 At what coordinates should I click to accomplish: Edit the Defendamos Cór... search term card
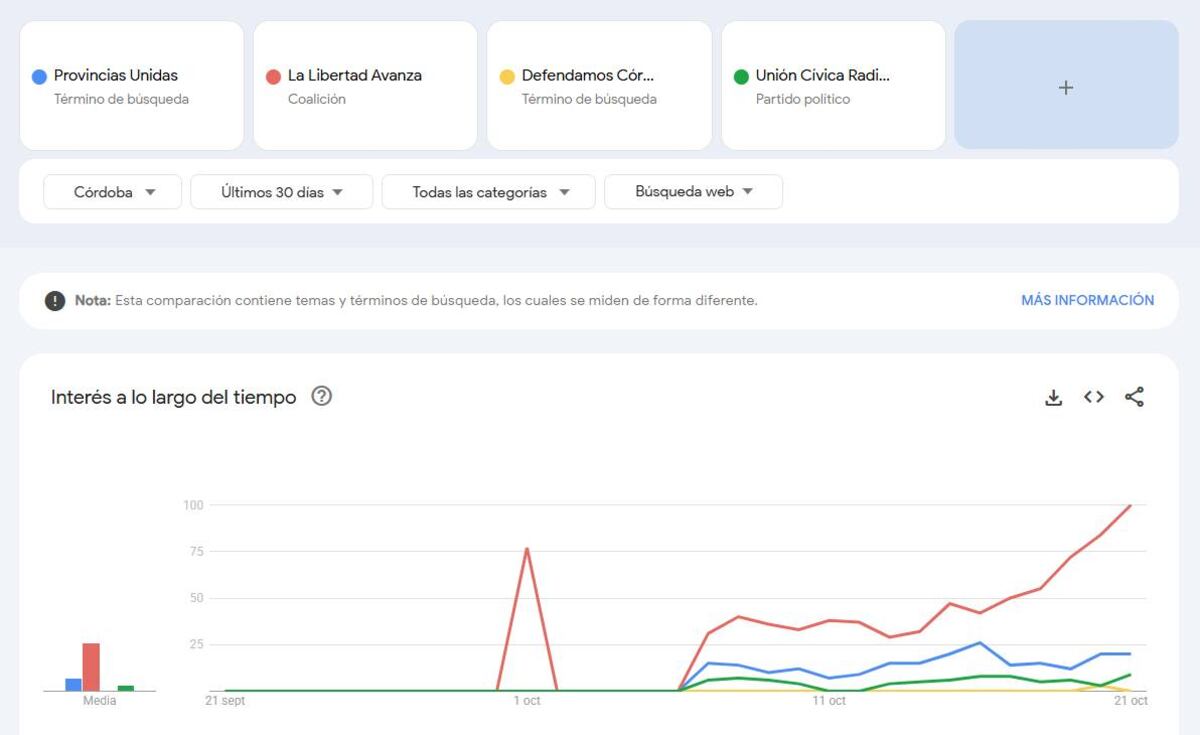click(599, 86)
